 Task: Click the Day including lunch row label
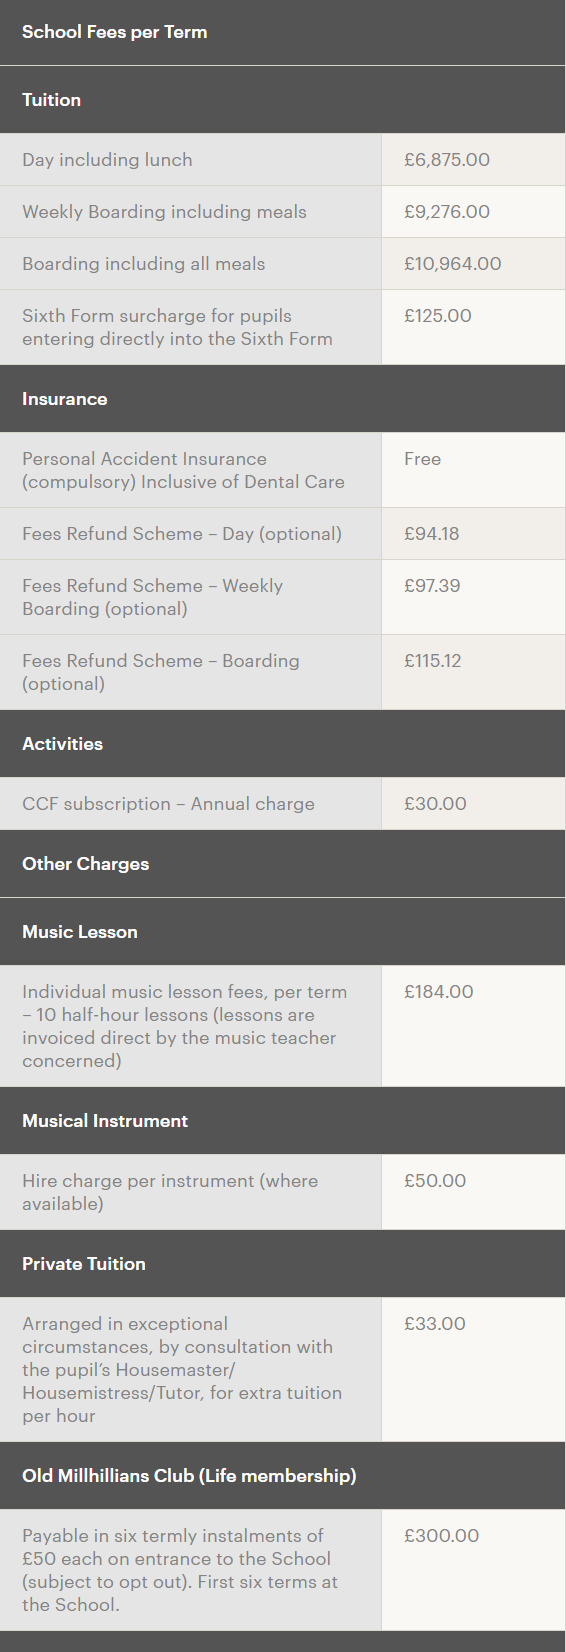107,160
